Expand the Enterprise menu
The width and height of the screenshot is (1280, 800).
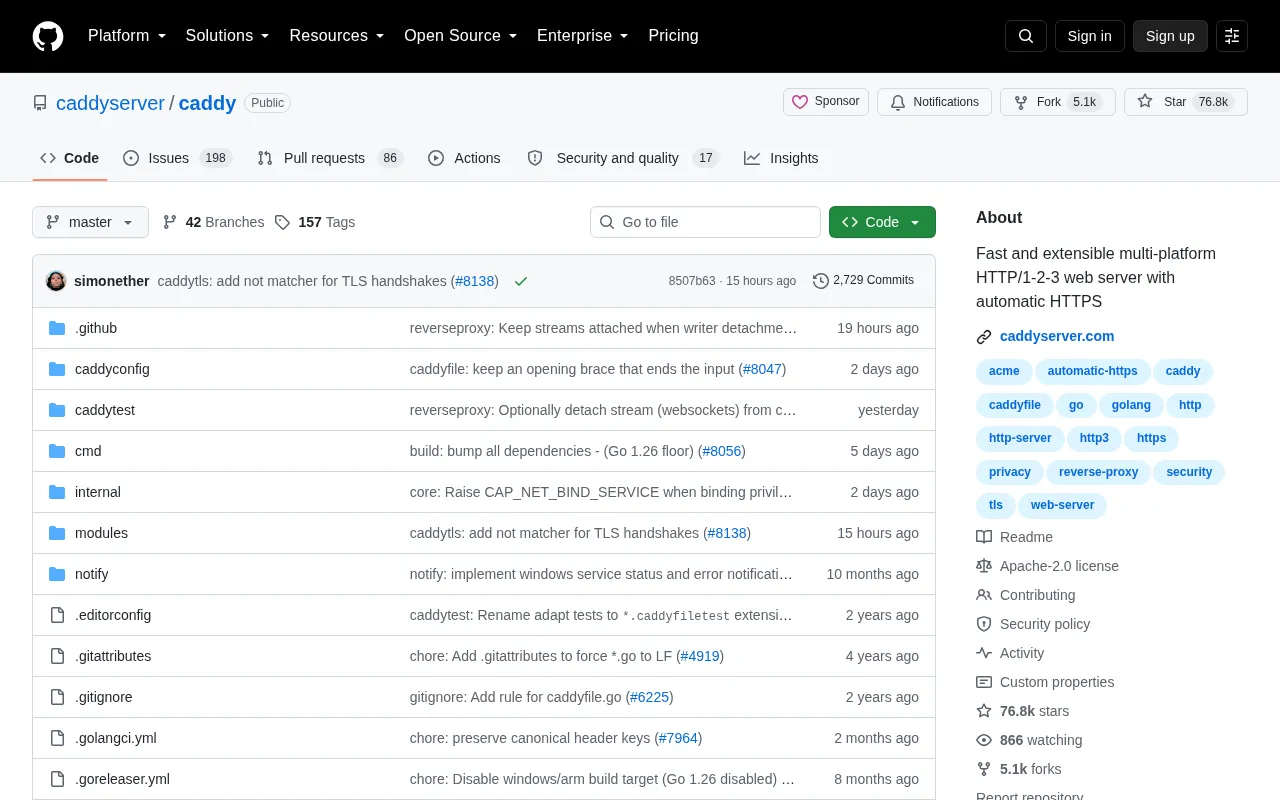point(582,36)
